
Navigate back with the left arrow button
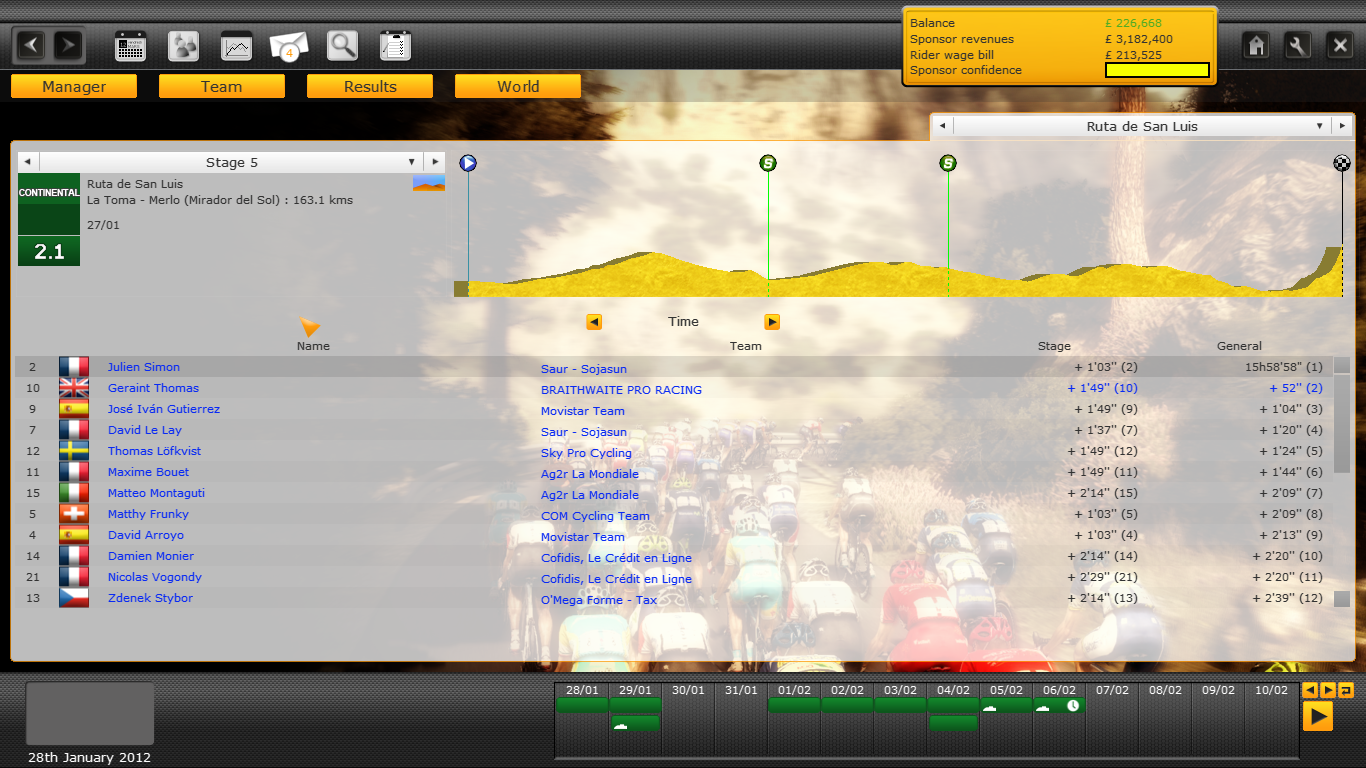tap(31, 45)
